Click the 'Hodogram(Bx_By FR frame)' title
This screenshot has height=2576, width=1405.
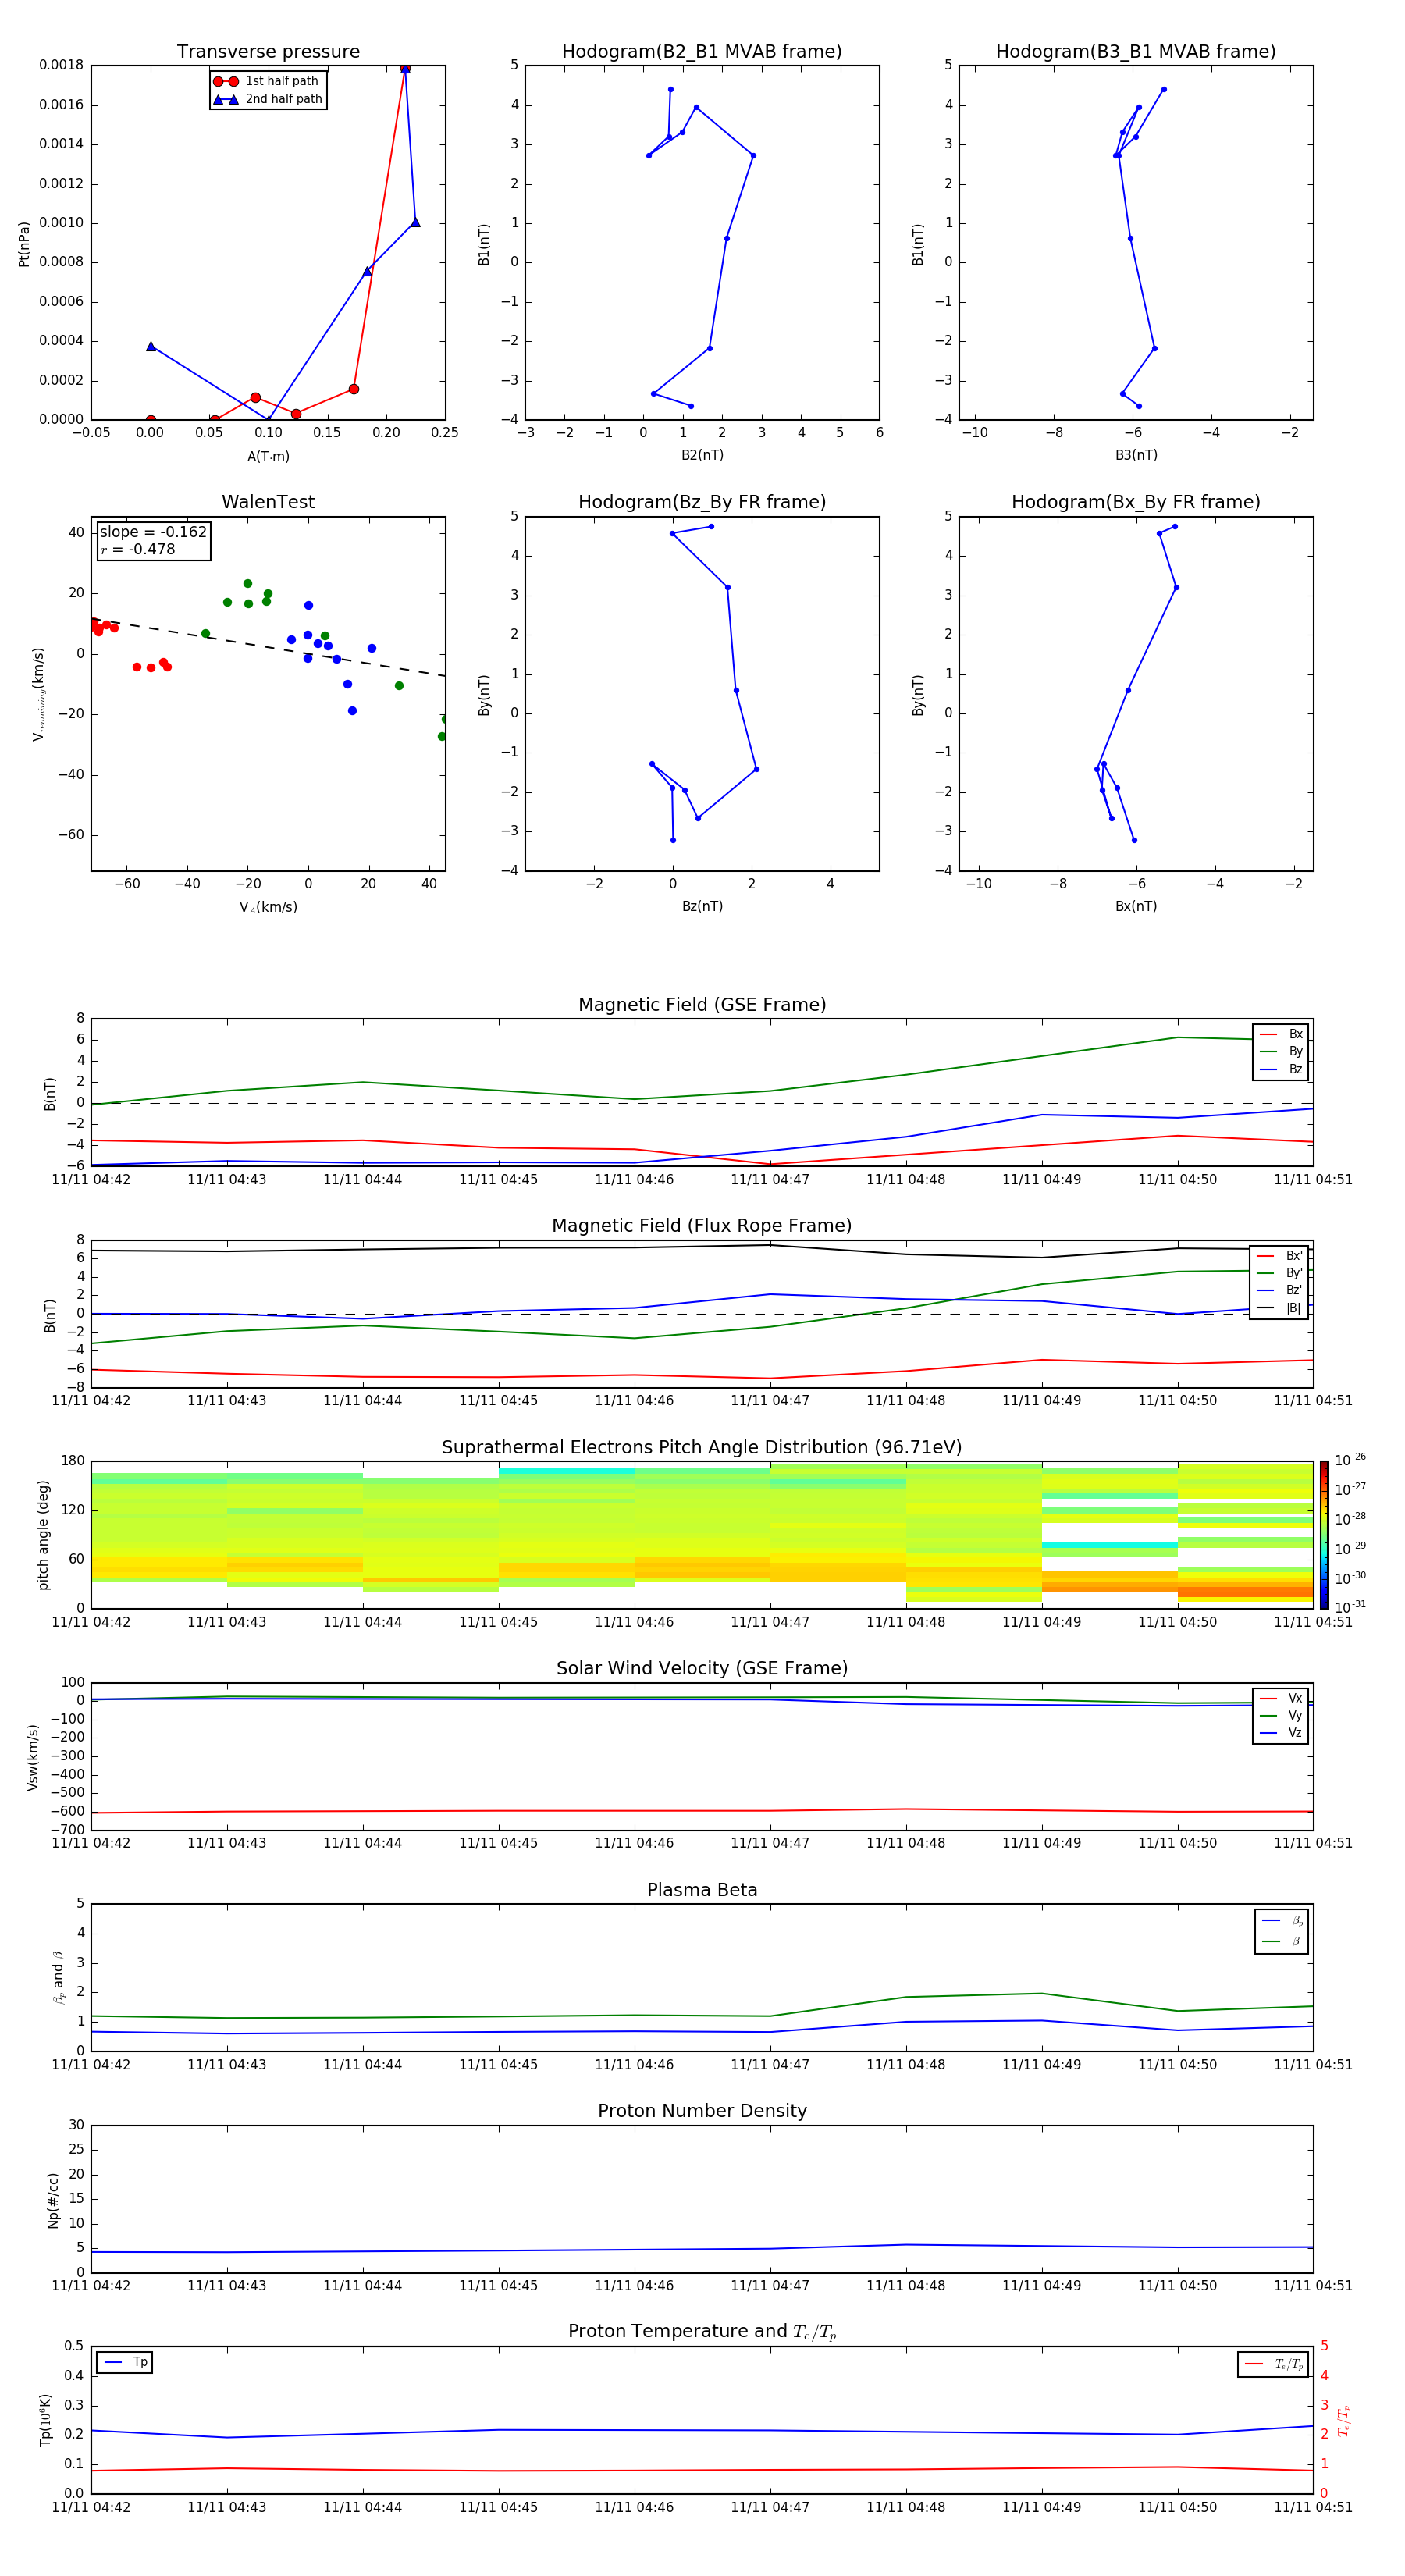(x=1136, y=502)
